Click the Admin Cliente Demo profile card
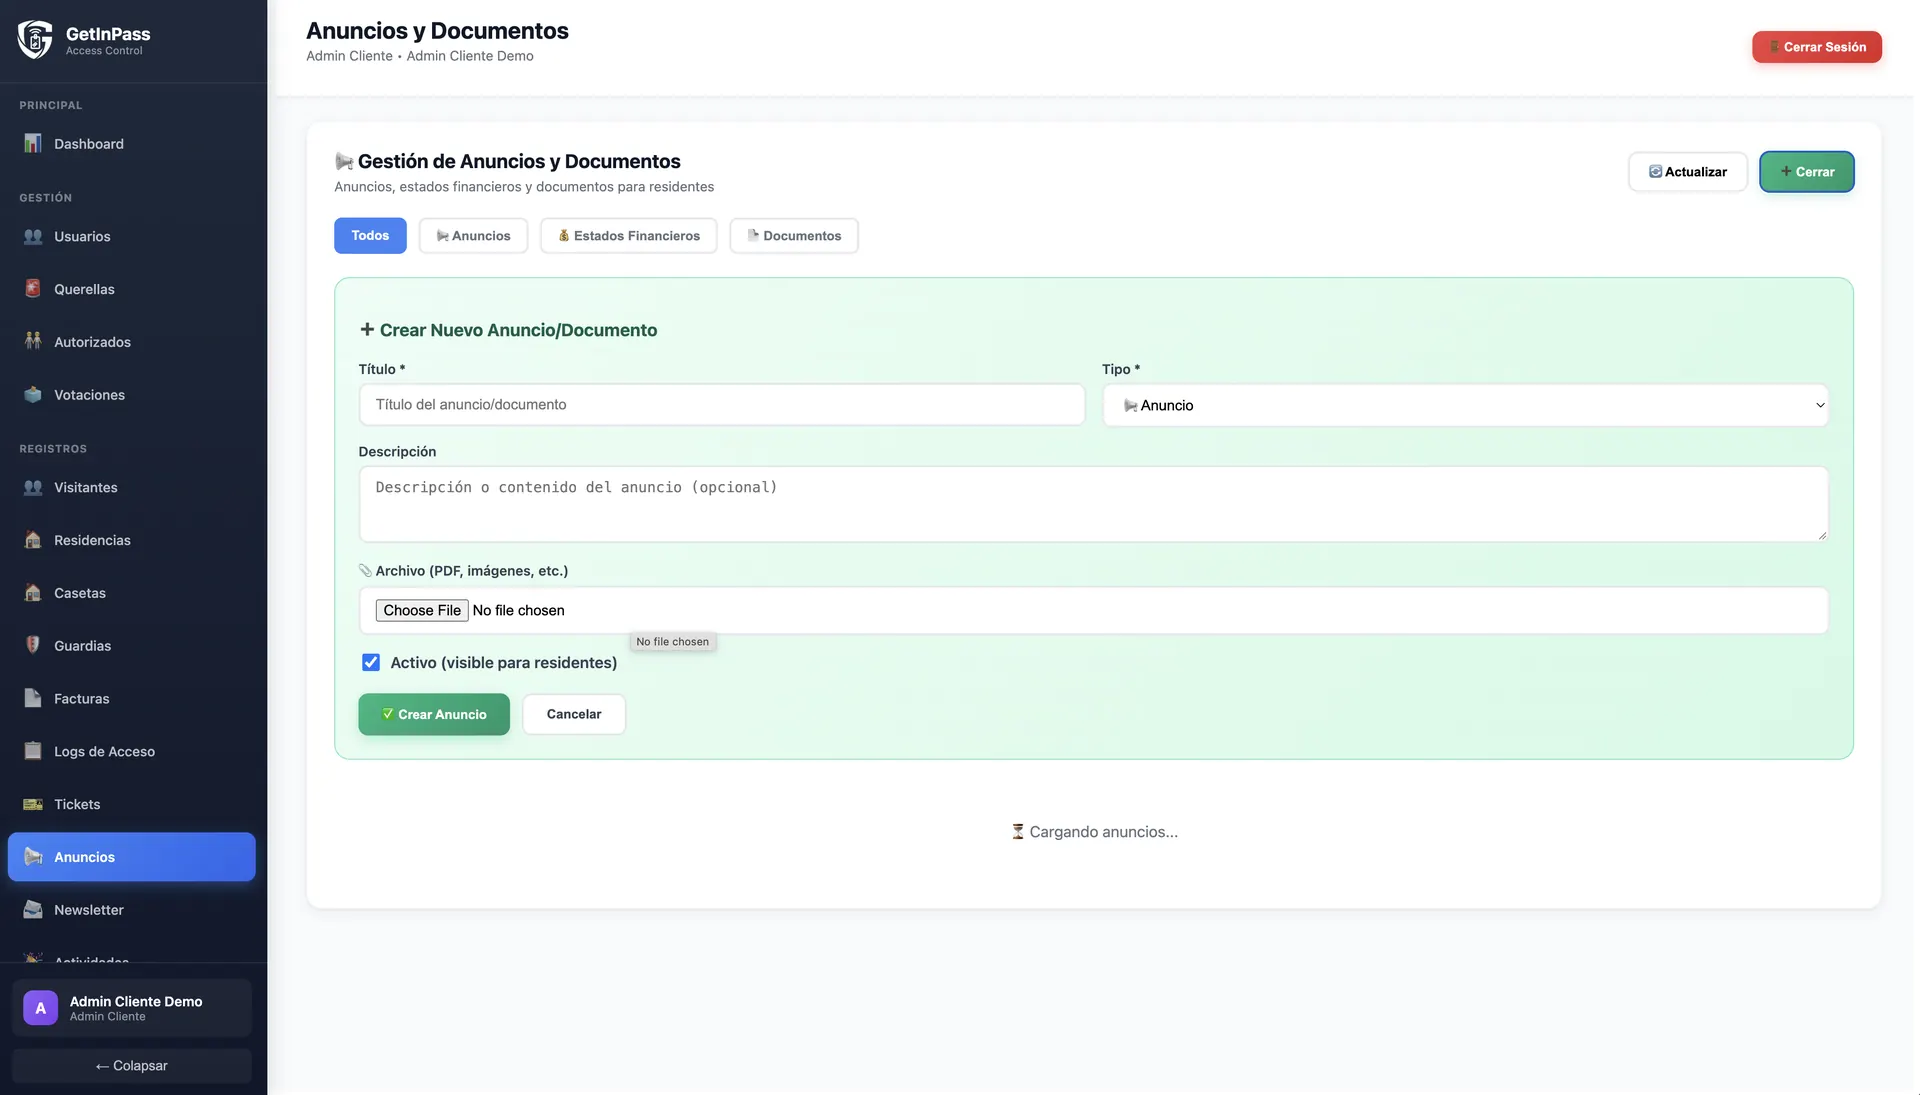 click(x=132, y=1008)
